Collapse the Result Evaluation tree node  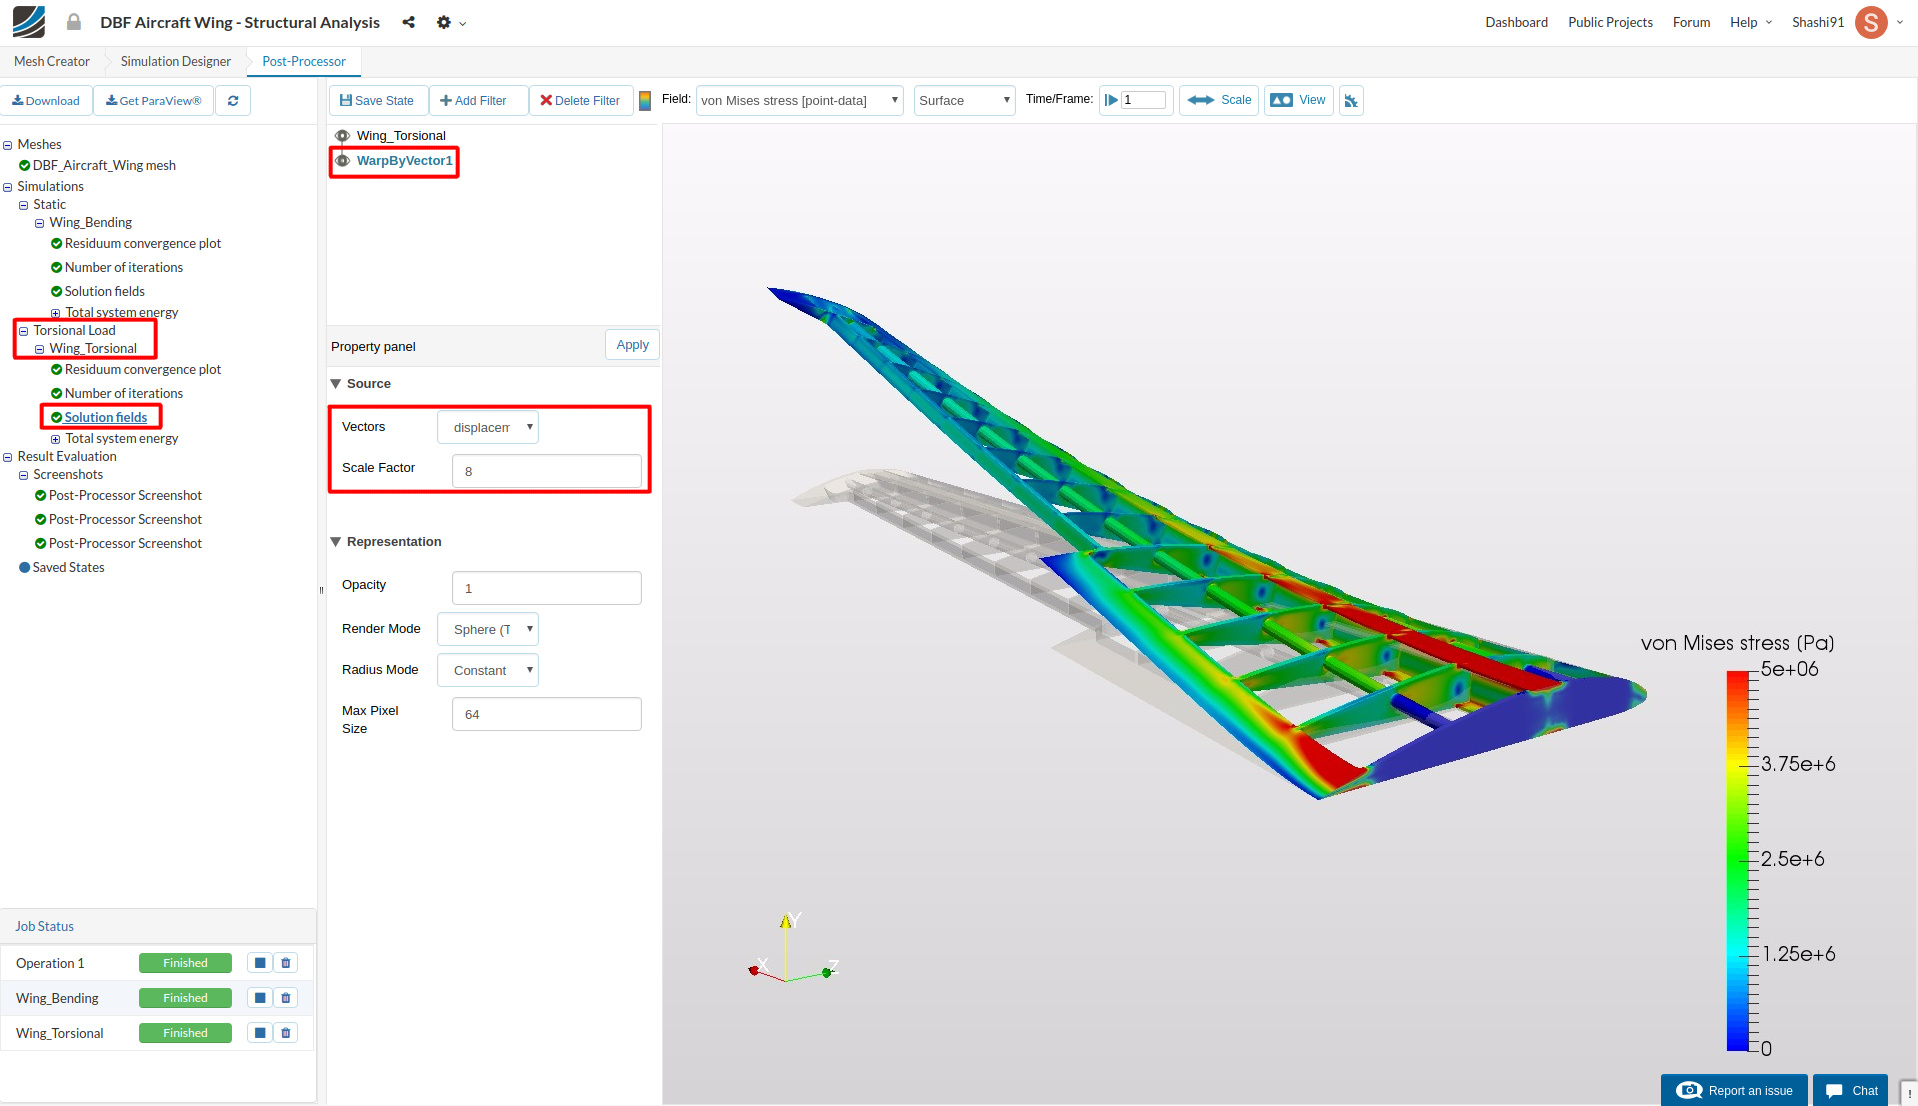pos(8,457)
